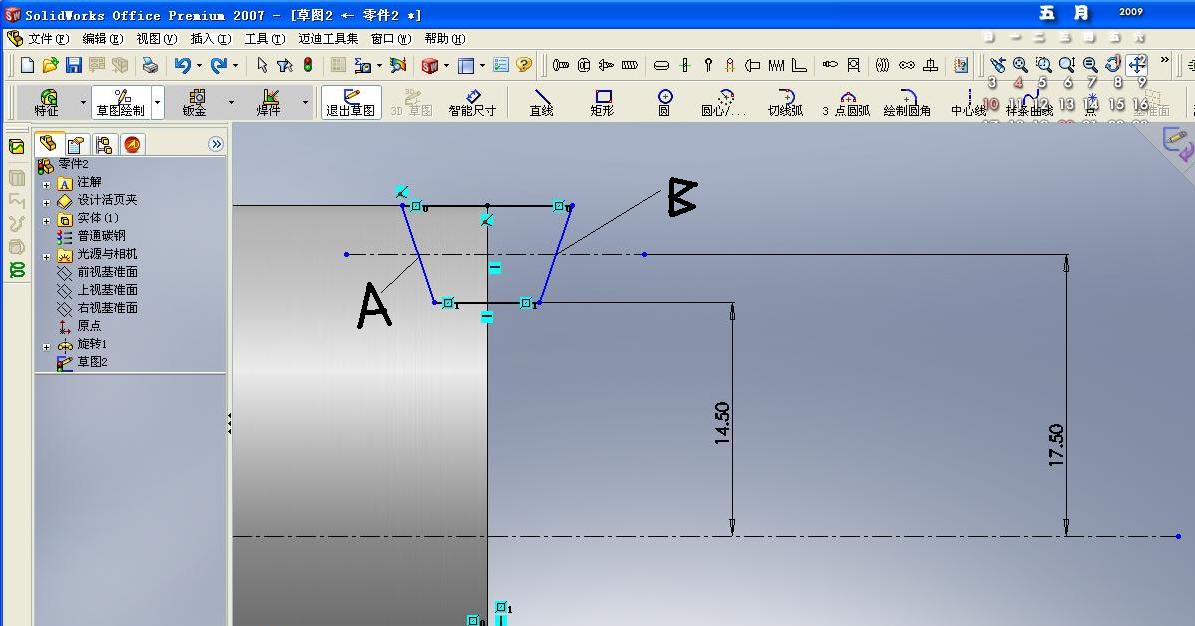
Task: Click the rebuild traffic light icon
Action: coord(308,66)
